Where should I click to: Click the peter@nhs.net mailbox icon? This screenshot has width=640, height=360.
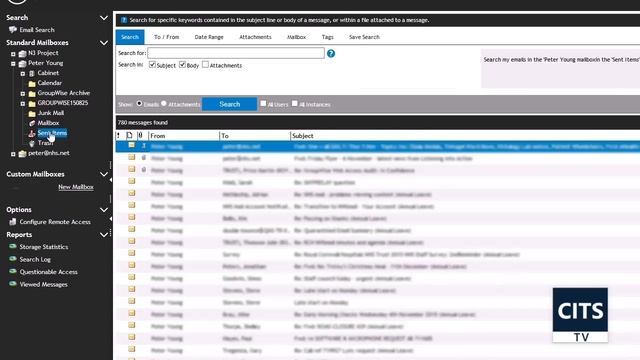coord(22,153)
